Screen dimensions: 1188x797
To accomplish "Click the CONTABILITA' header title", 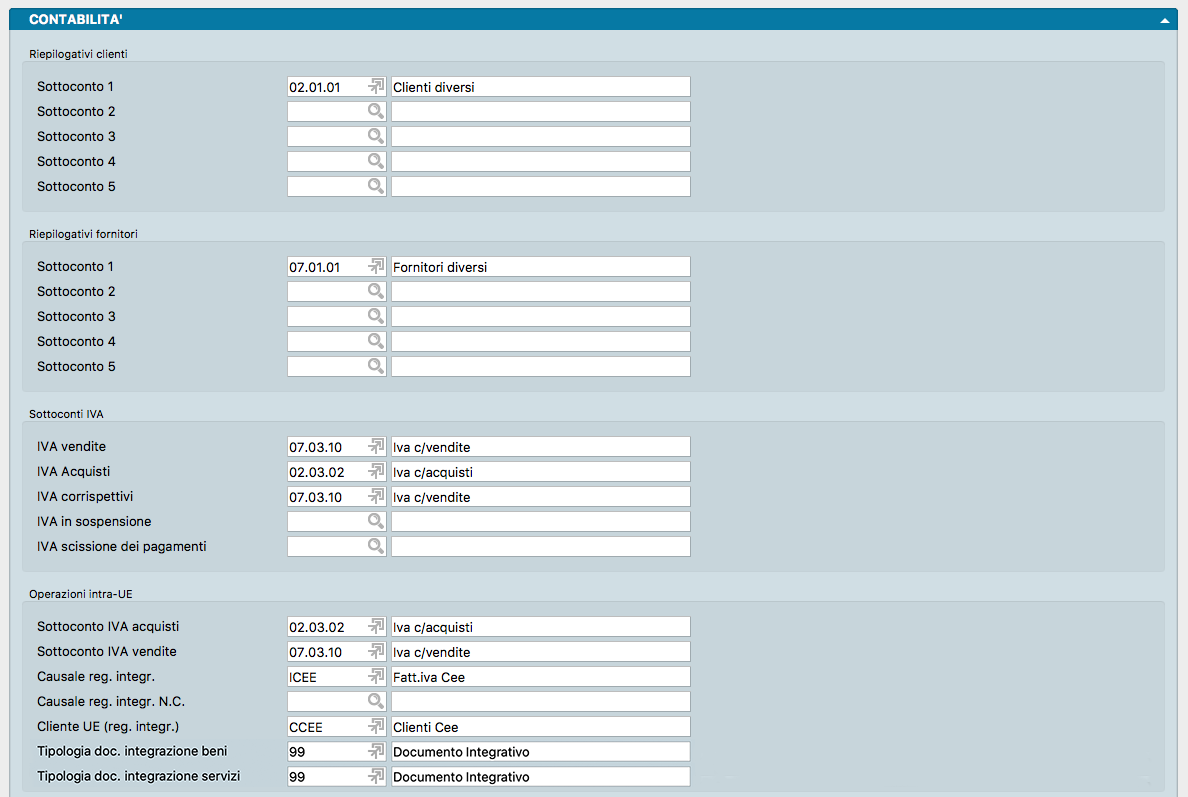I will pos(76,20).
